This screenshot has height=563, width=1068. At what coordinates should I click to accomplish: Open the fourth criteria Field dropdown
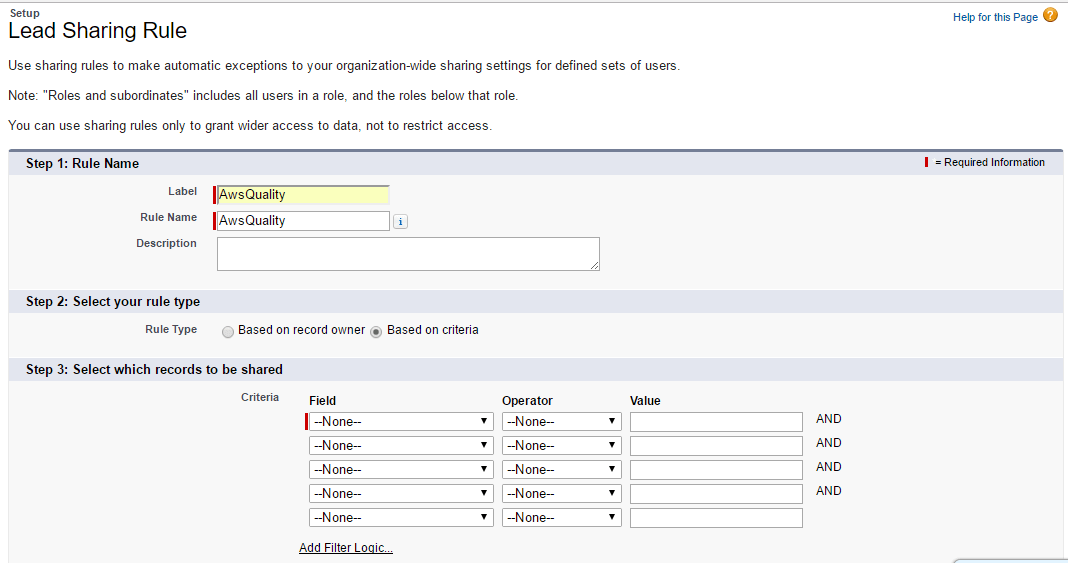tap(401, 494)
